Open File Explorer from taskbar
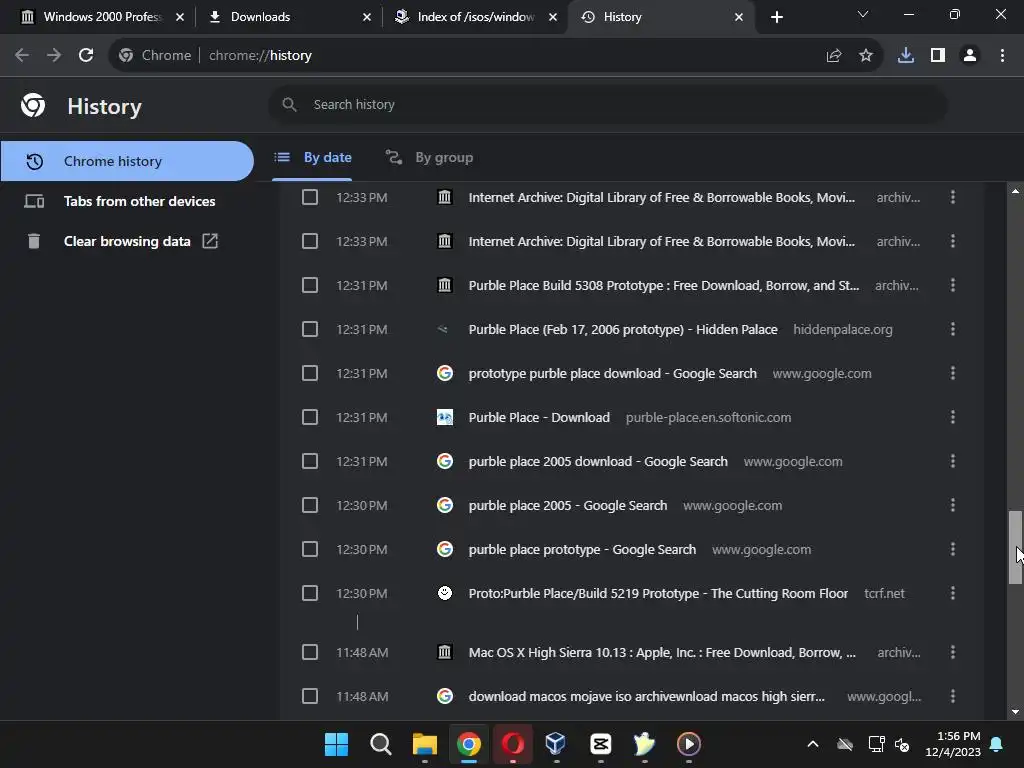The width and height of the screenshot is (1024, 768). click(424, 744)
